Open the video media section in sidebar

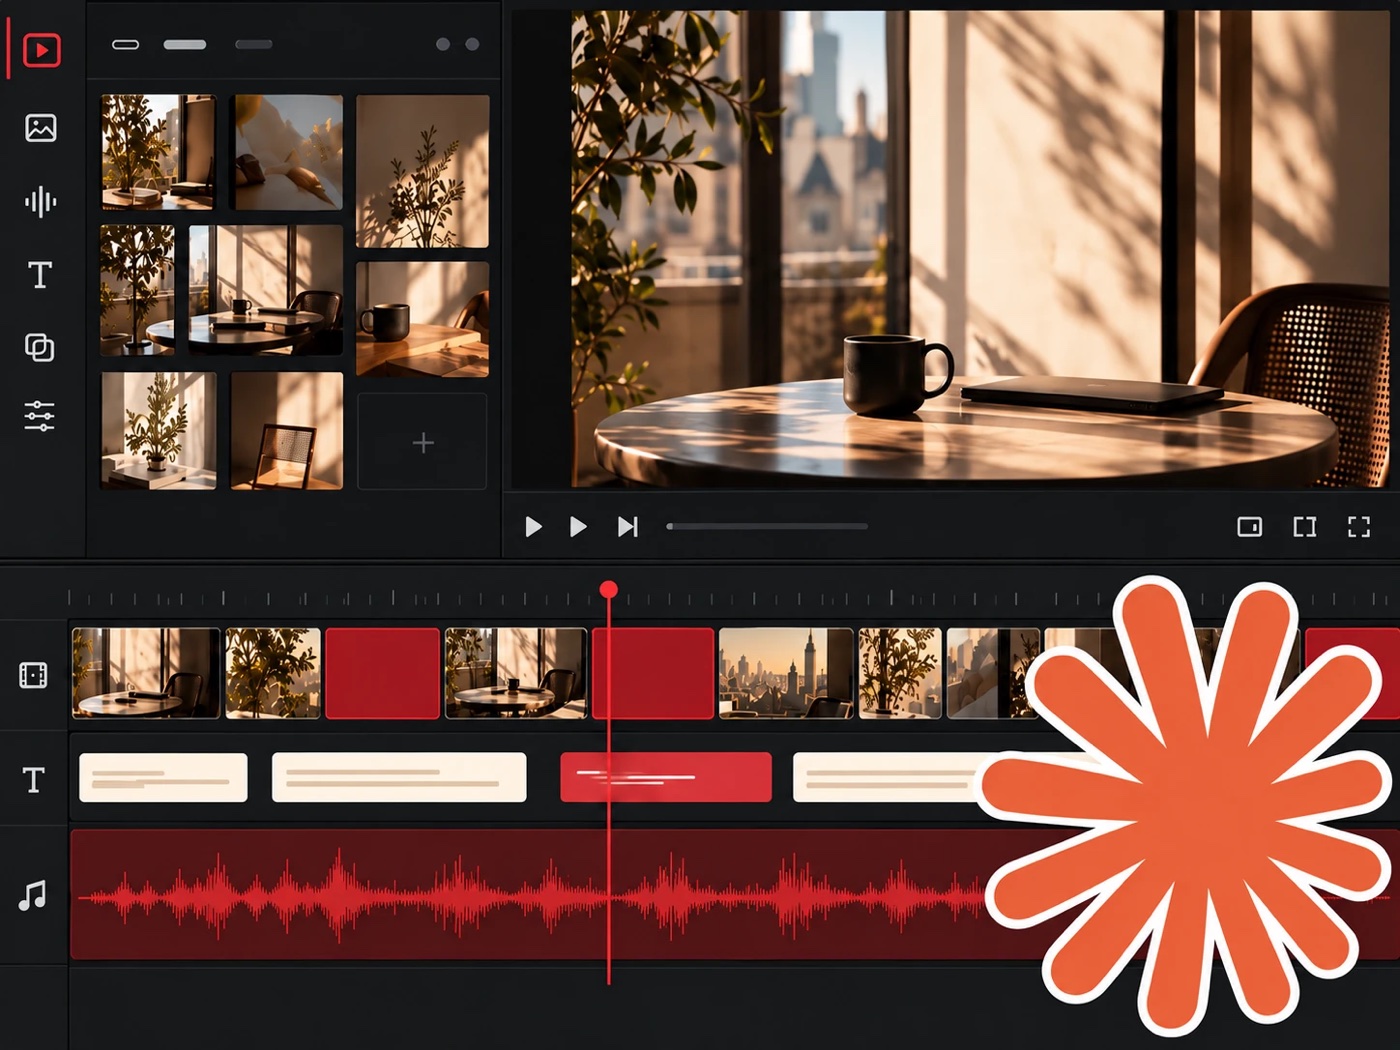pos(41,50)
